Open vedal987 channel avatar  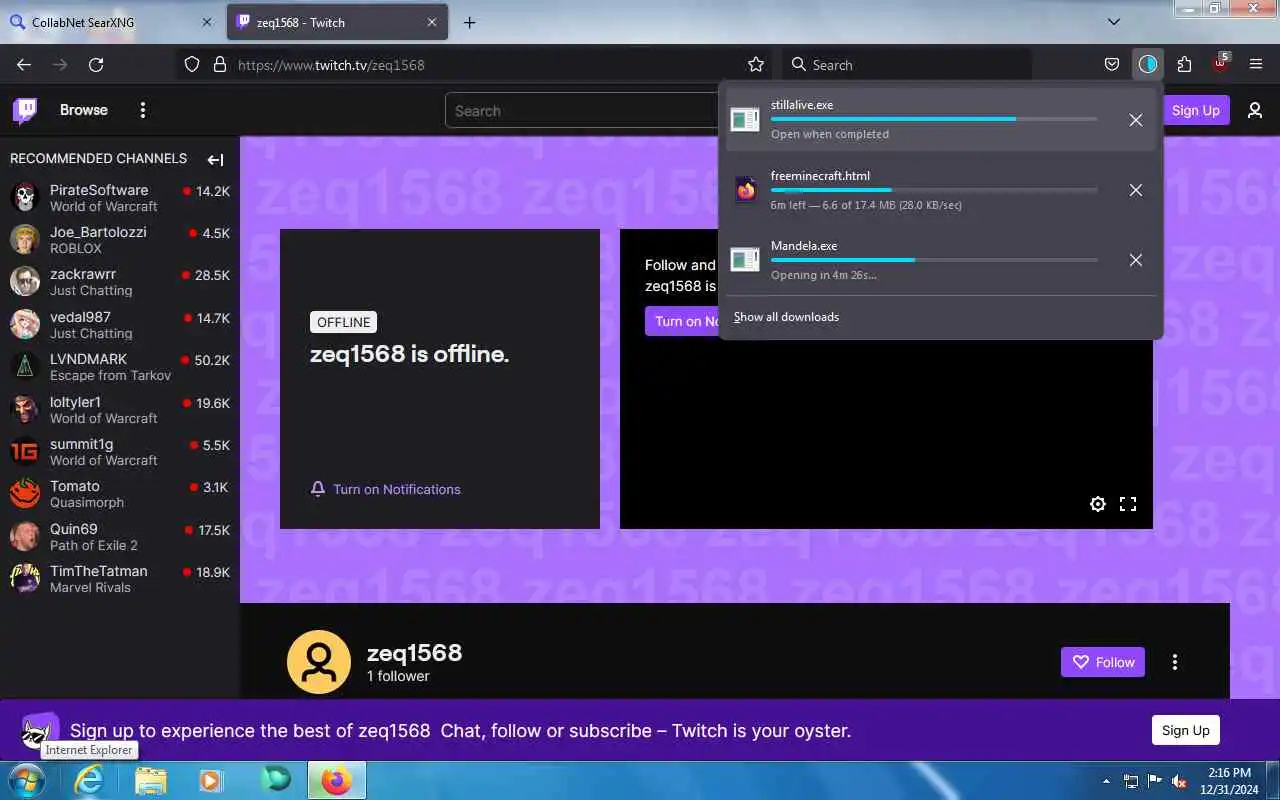[25, 324]
